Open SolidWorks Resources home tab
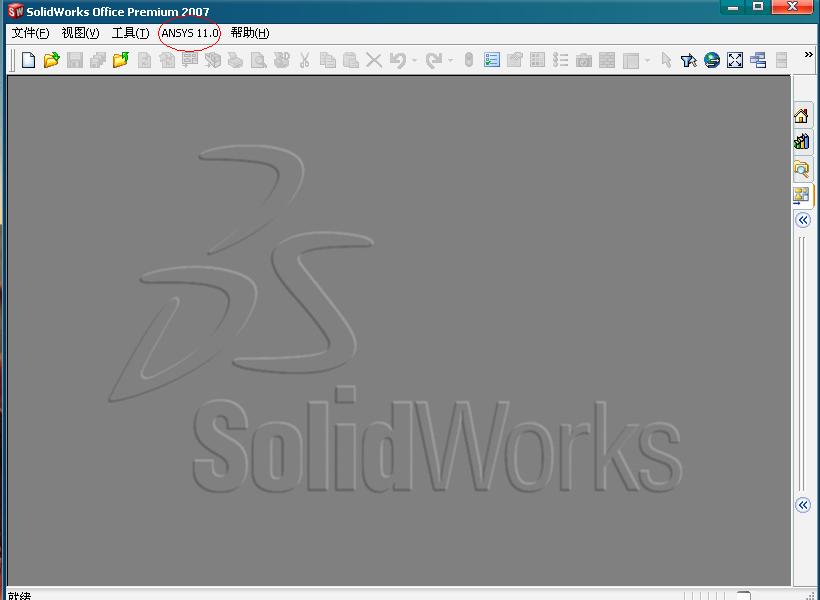820x600 pixels. [x=802, y=115]
